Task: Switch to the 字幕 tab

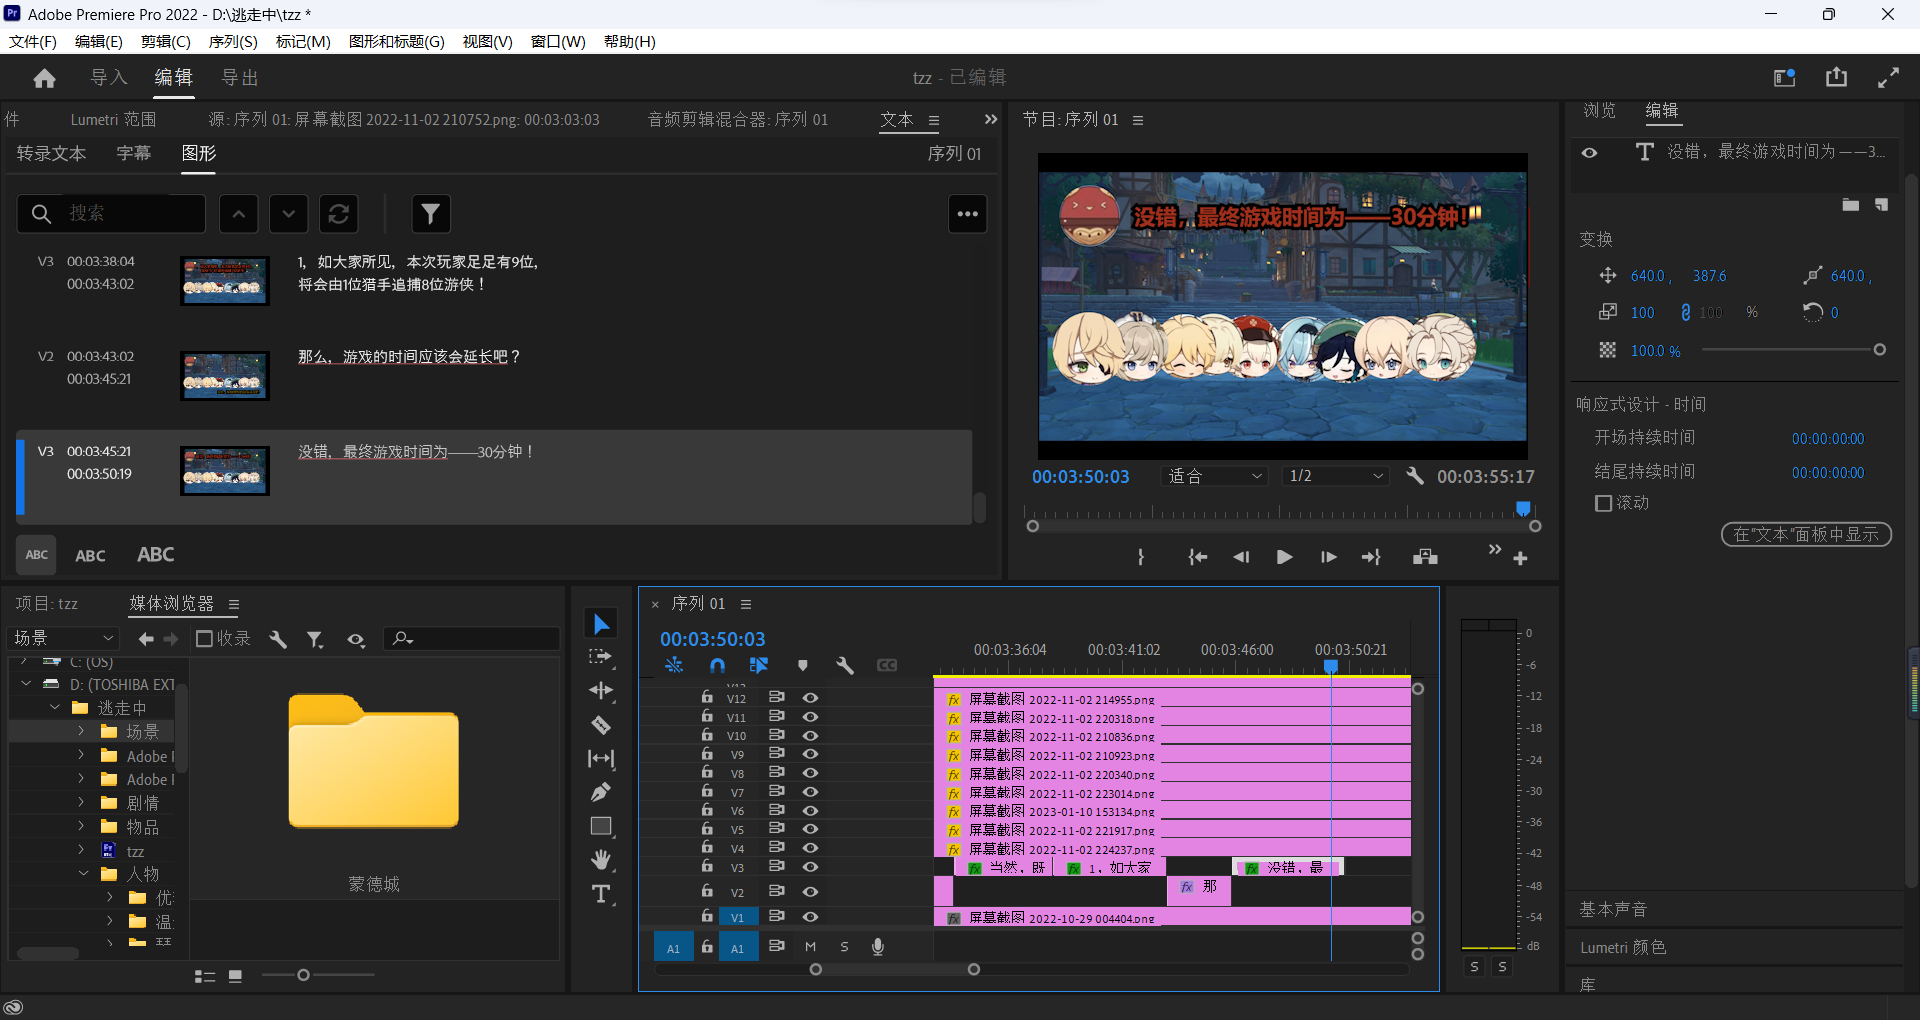Action: tap(134, 153)
